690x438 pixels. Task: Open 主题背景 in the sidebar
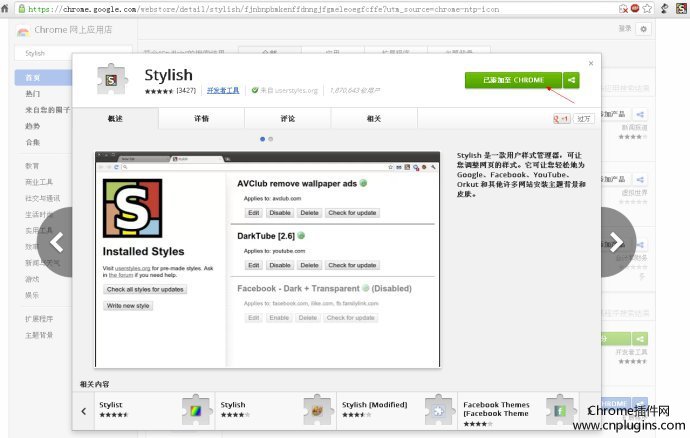coord(39,335)
